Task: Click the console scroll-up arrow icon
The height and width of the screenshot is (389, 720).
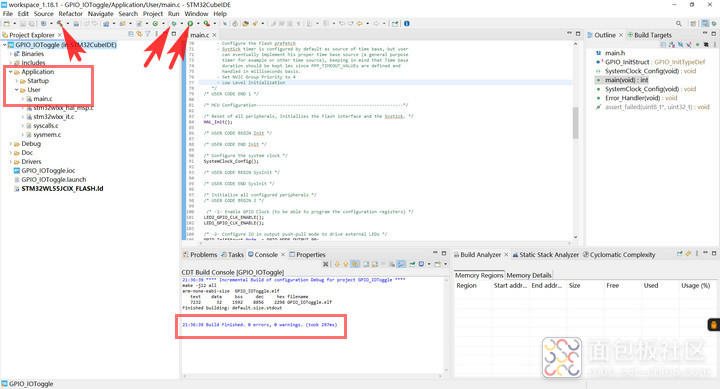Action: coord(346,264)
